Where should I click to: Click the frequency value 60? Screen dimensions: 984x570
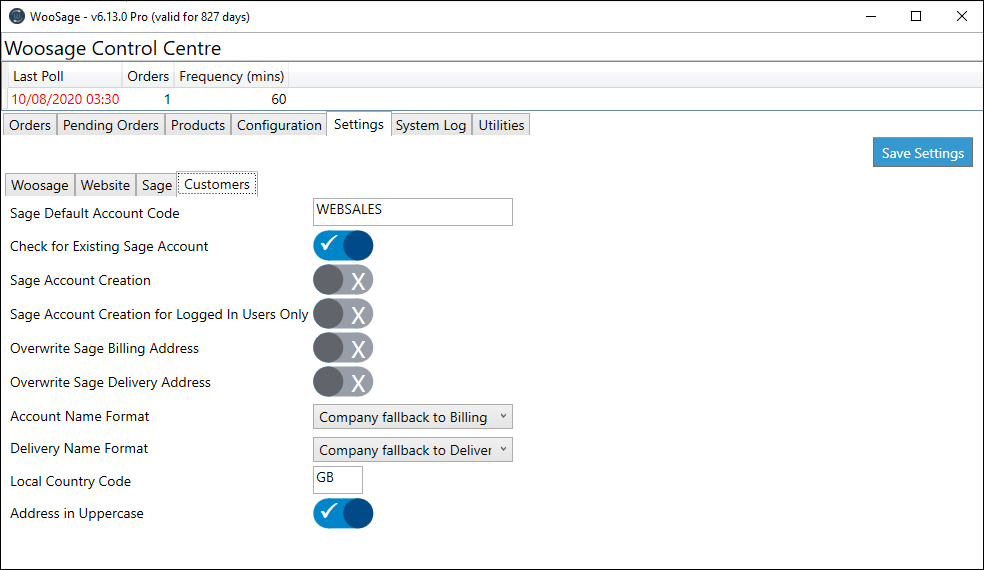[x=279, y=99]
